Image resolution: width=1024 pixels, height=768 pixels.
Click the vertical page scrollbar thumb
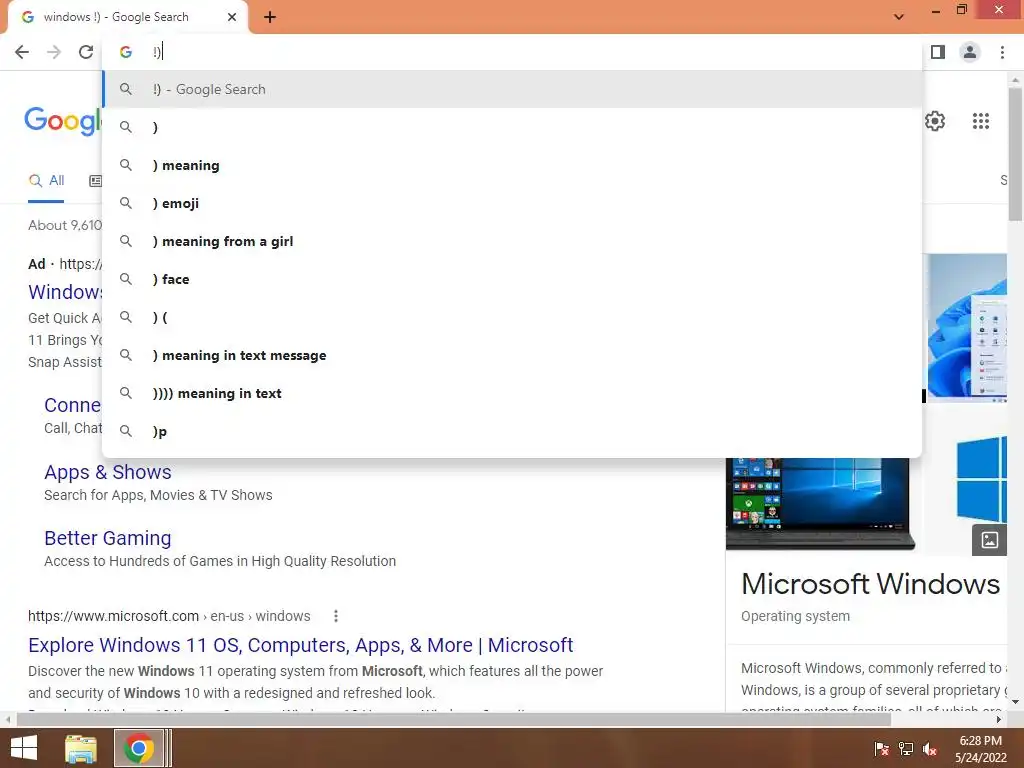[x=1015, y=155]
